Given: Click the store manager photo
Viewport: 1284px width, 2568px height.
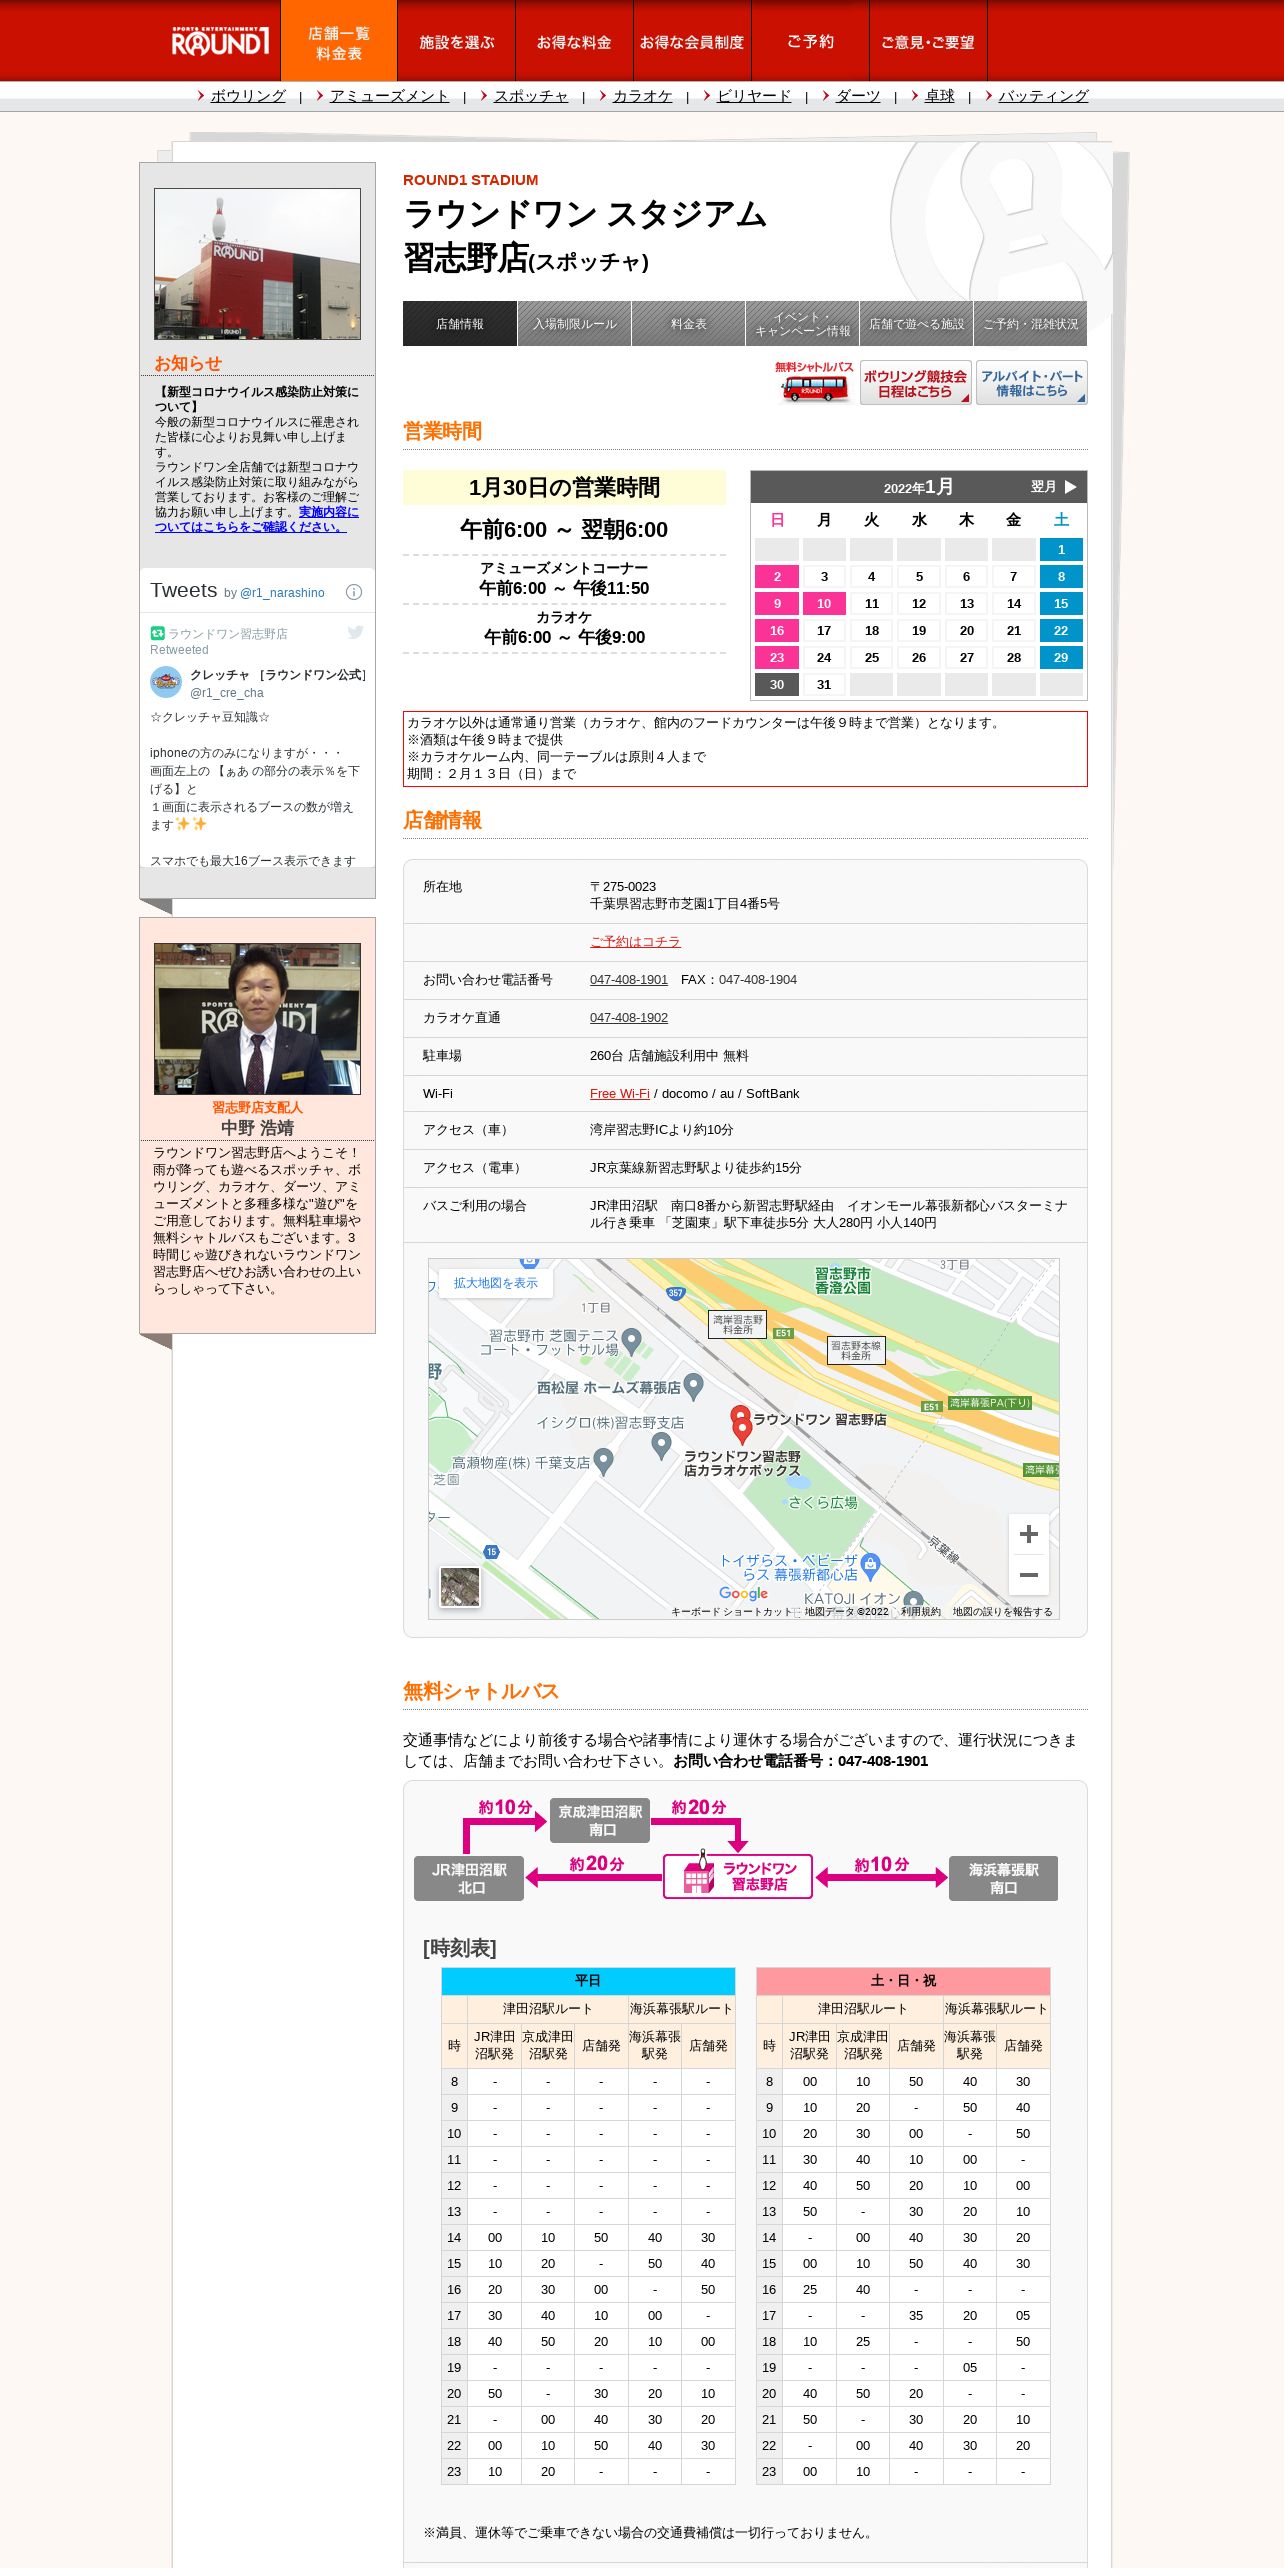Looking at the screenshot, I should click(x=257, y=1018).
